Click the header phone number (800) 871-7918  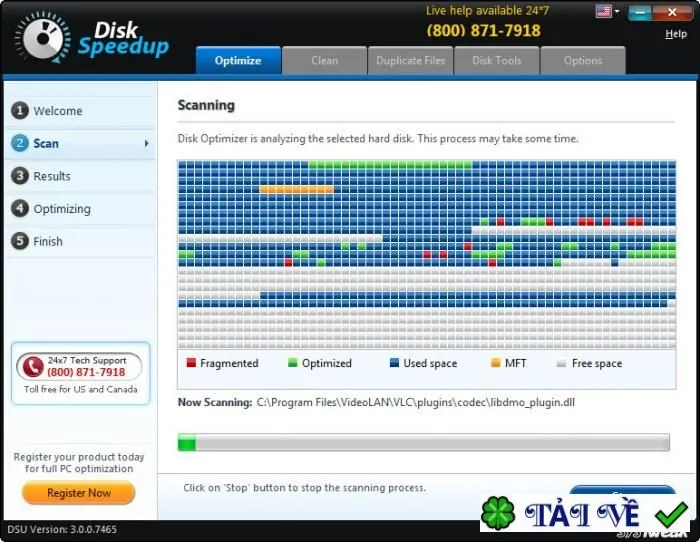point(483,30)
